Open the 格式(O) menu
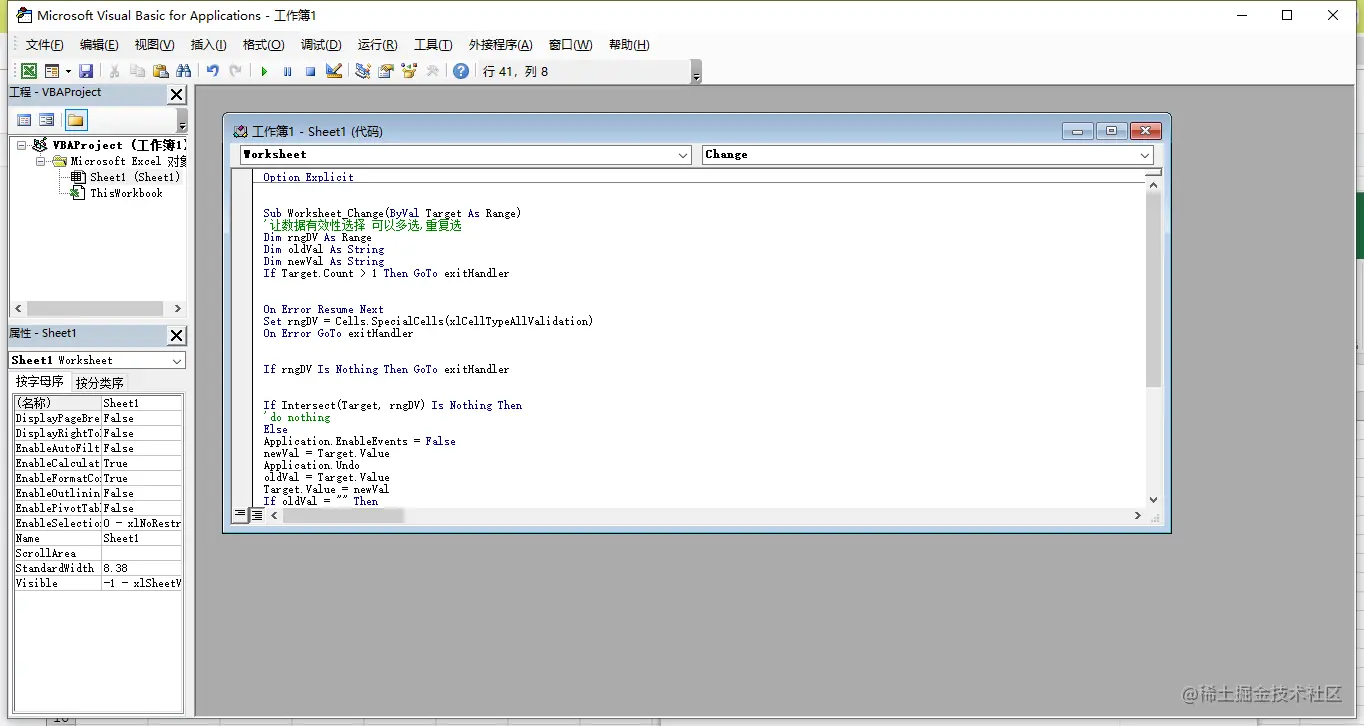 pyautogui.click(x=263, y=45)
